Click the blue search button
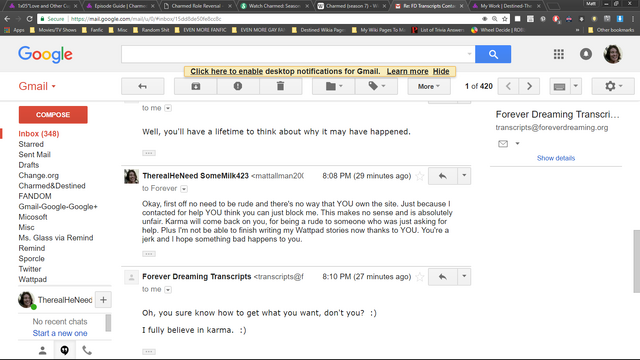The image size is (640, 360). [493, 54]
